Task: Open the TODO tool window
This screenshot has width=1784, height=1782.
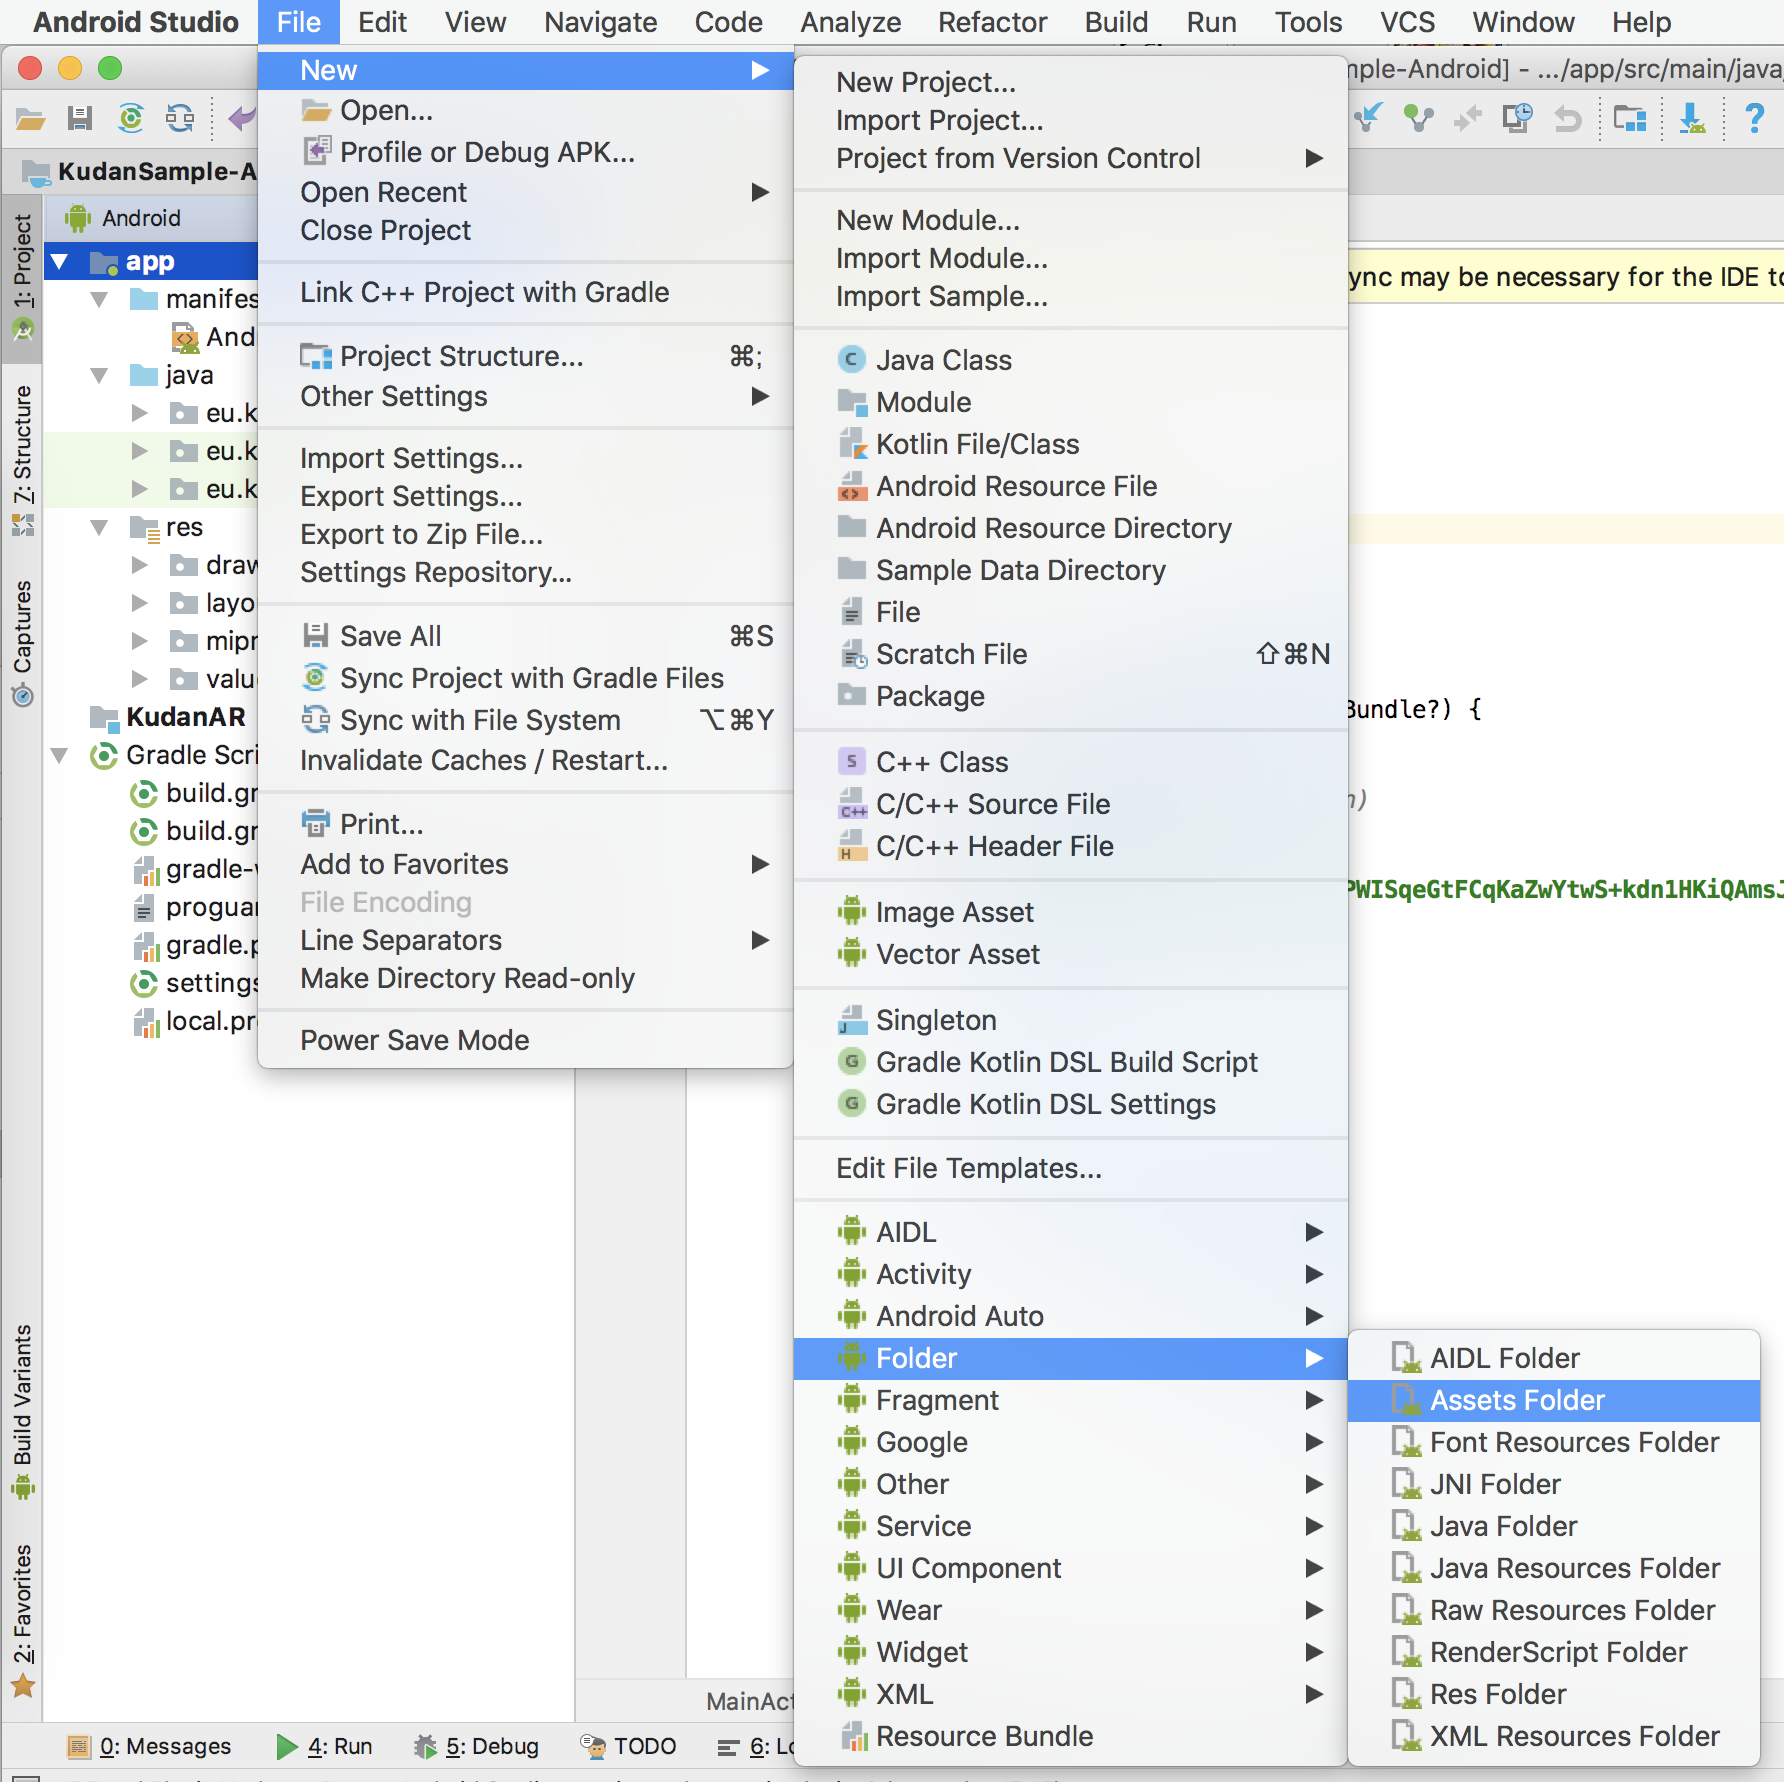Action: coord(628,1746)
